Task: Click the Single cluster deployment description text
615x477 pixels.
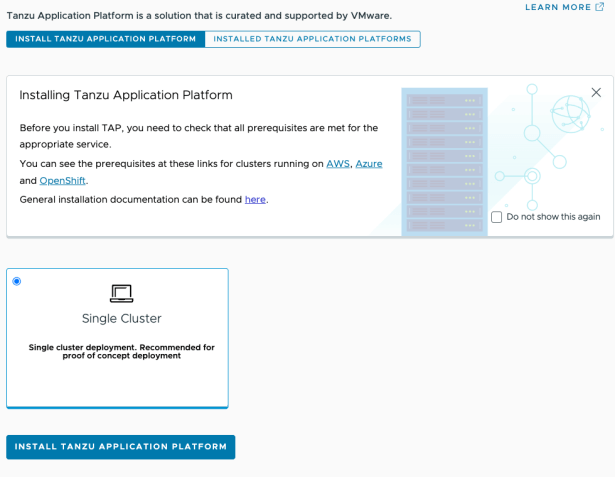Action: click(x=122, y=351)
